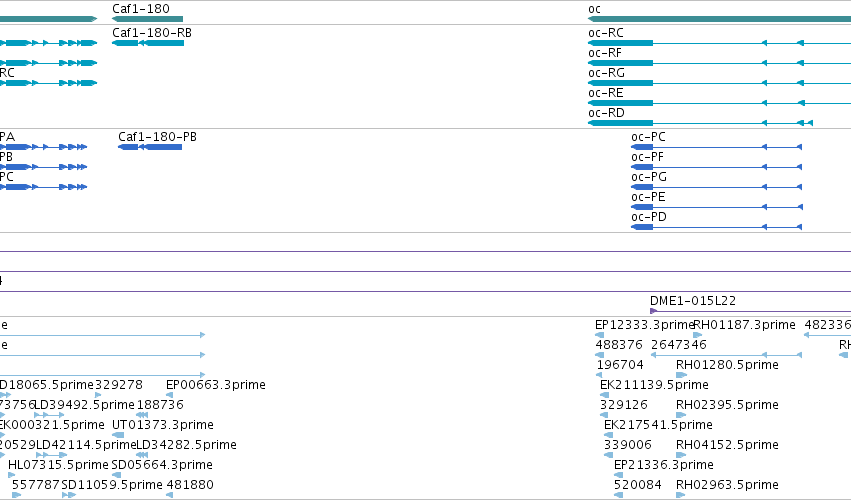This screenshot has width=851, height=500.
Task: Select EST SD11059.5prime
Action: pos(112,485)
